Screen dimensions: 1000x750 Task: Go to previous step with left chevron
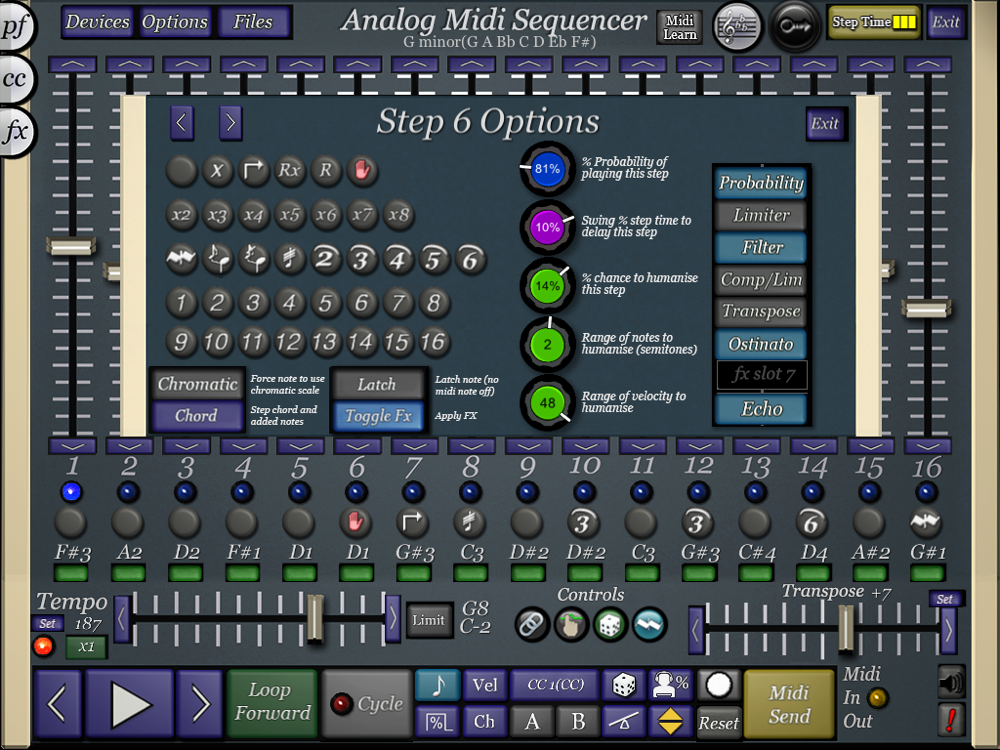click(181, 122)
